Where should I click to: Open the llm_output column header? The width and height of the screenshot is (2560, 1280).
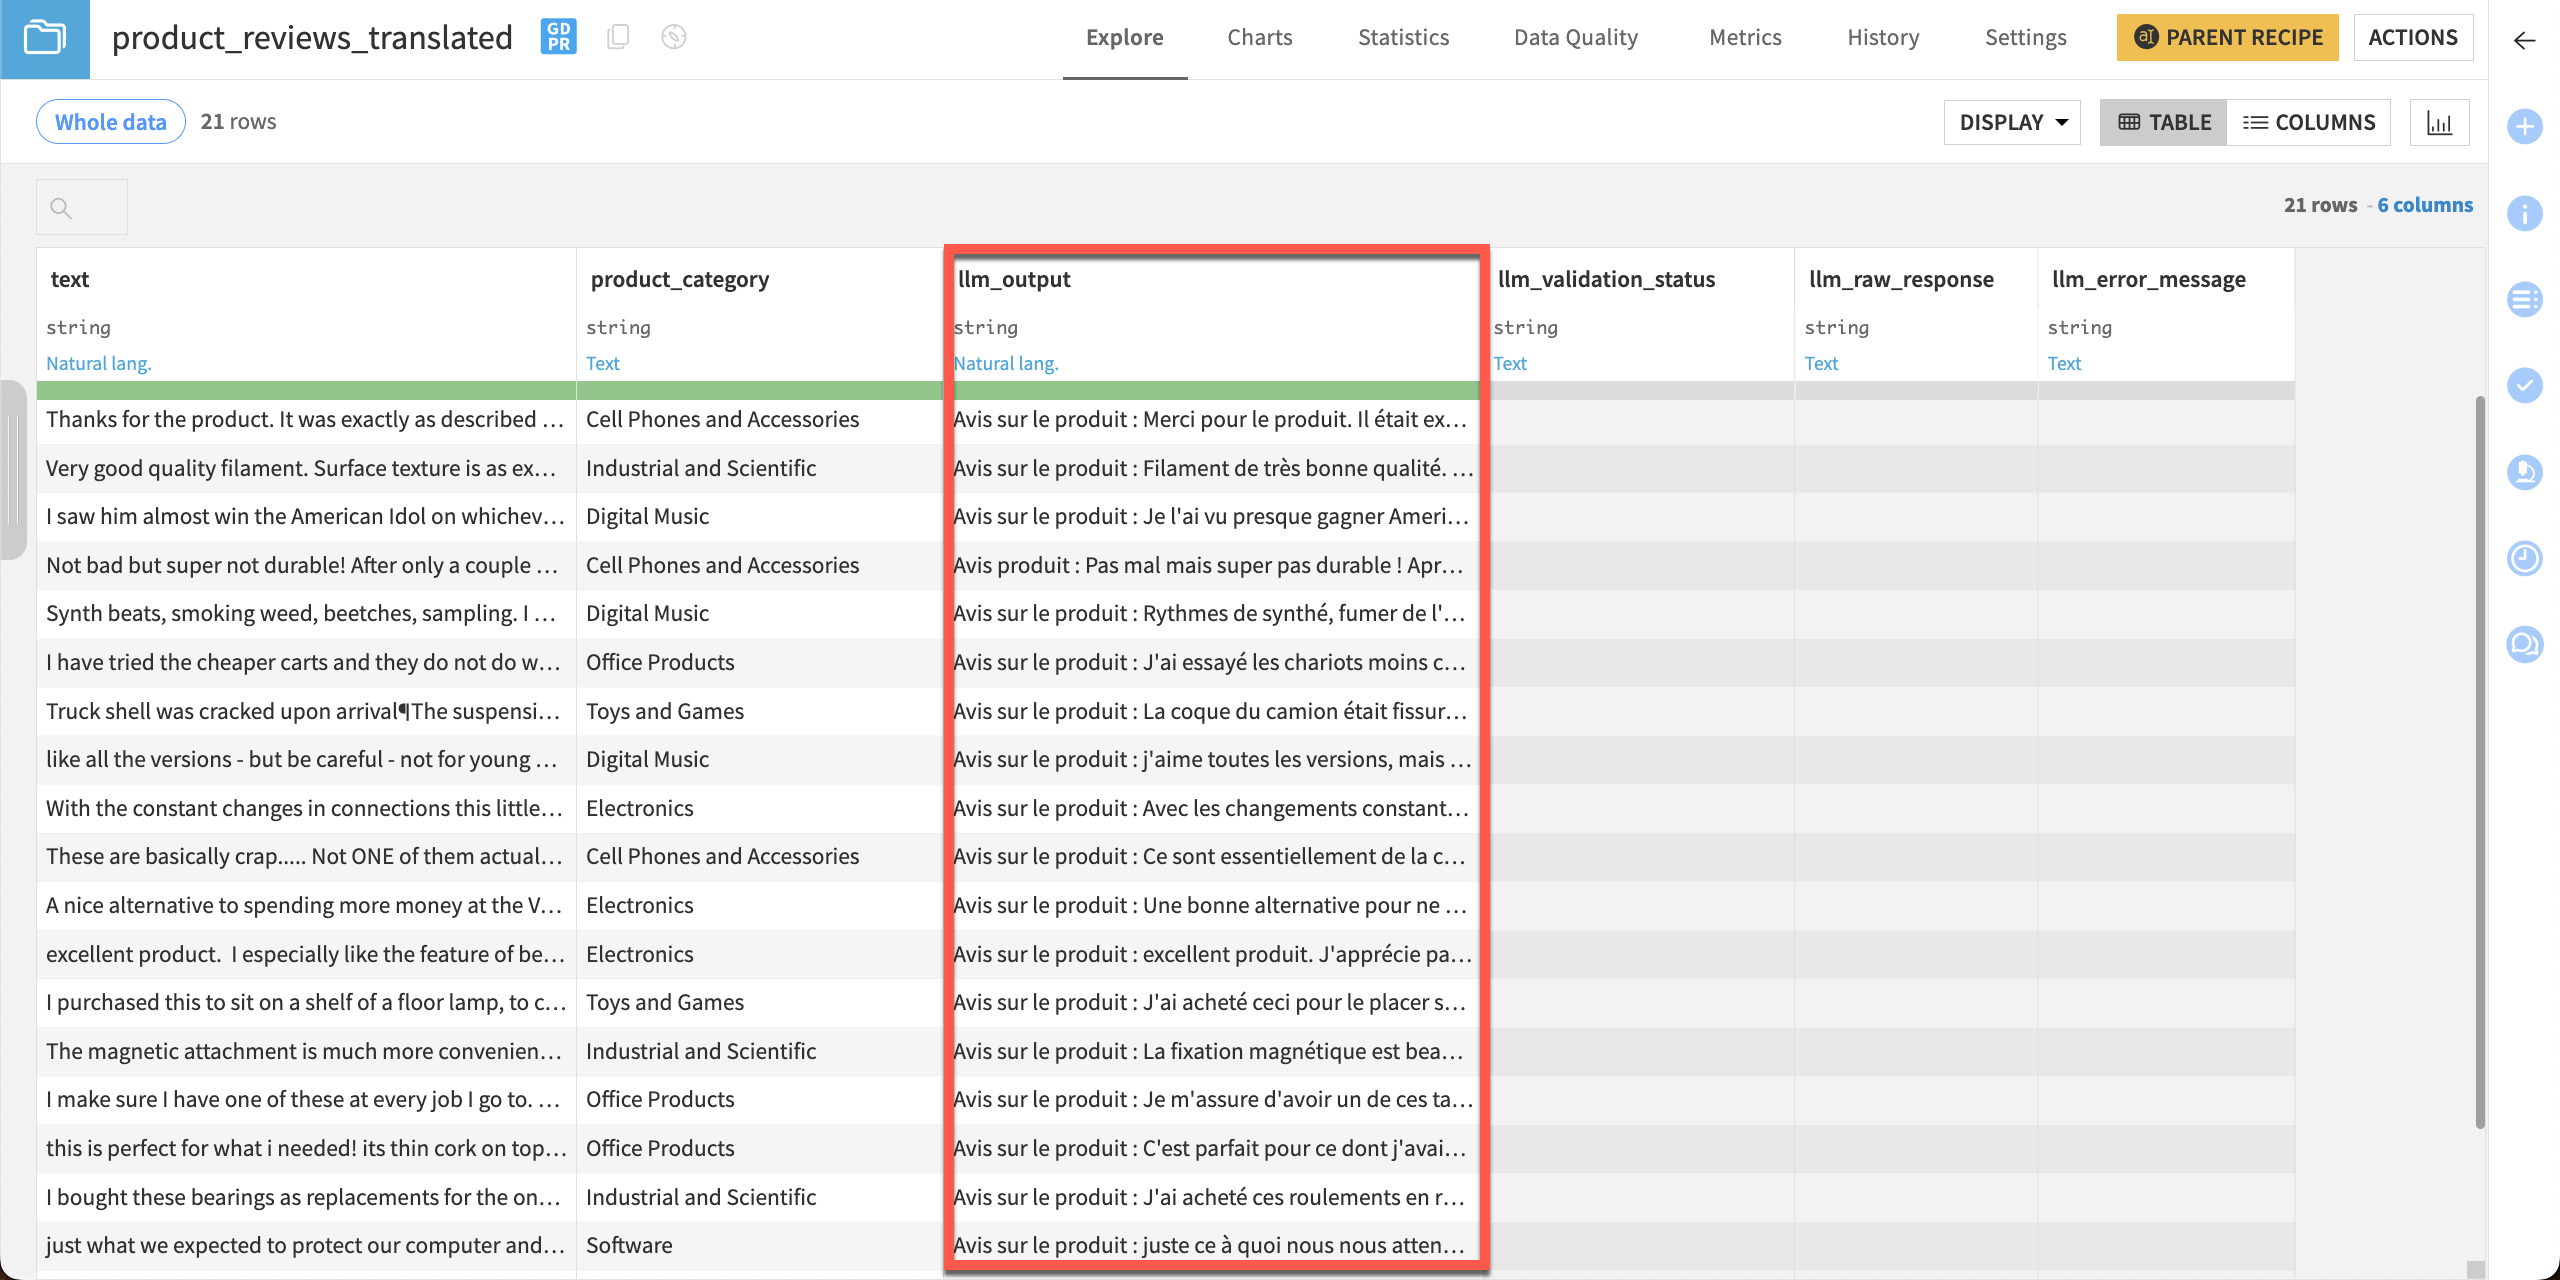(1014, 279)
